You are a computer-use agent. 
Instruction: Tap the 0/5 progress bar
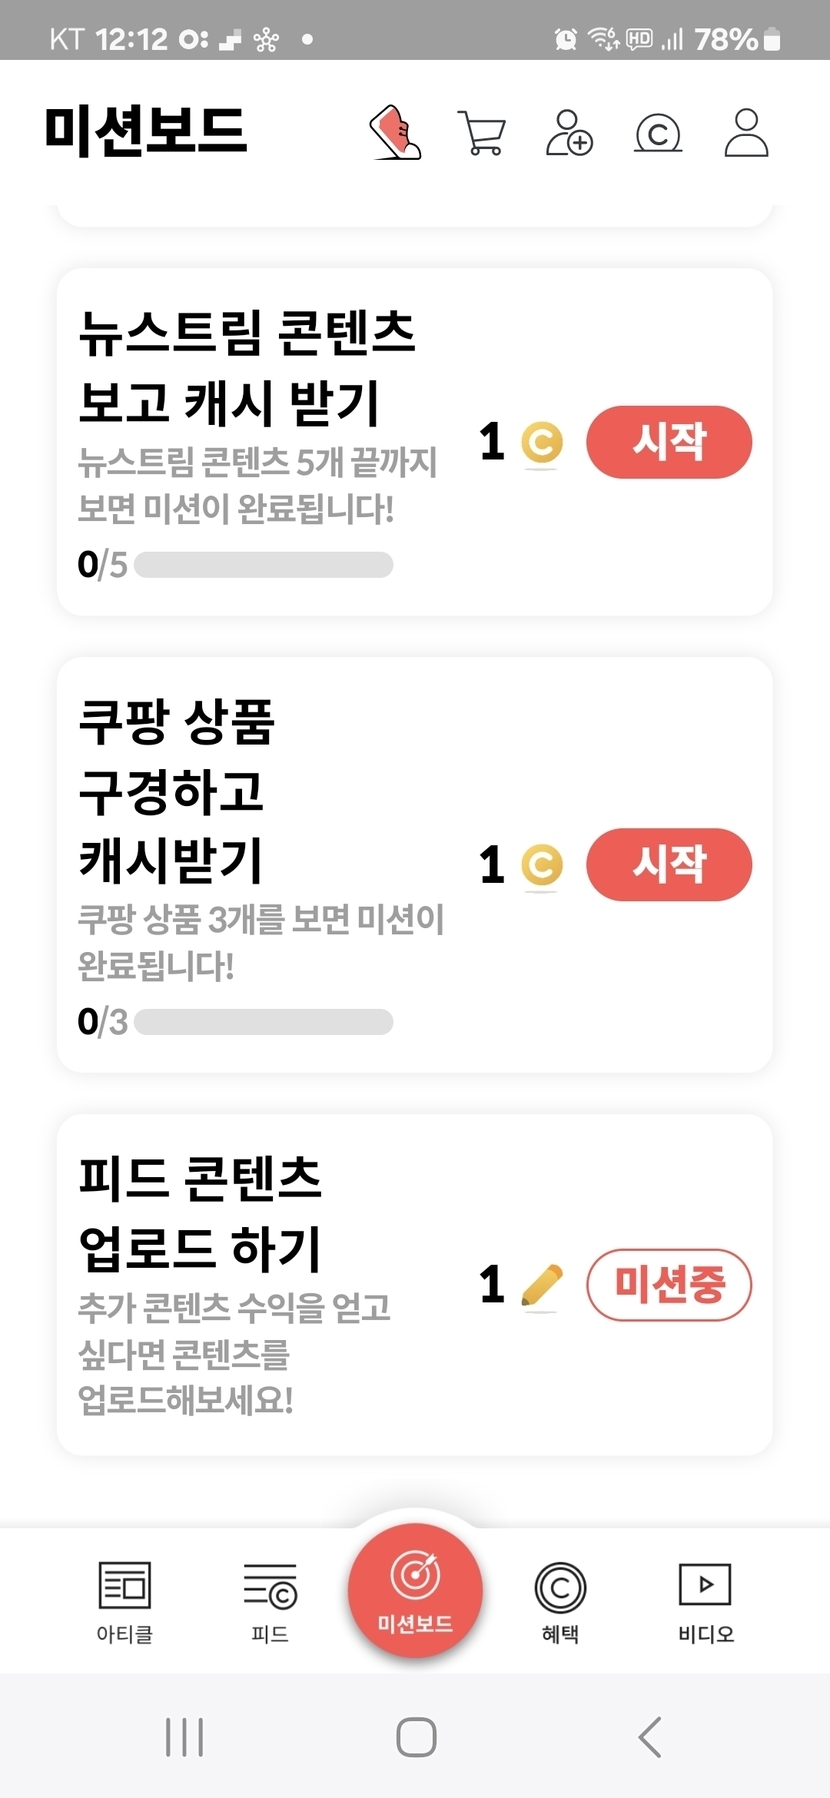(x=263, y=565)
